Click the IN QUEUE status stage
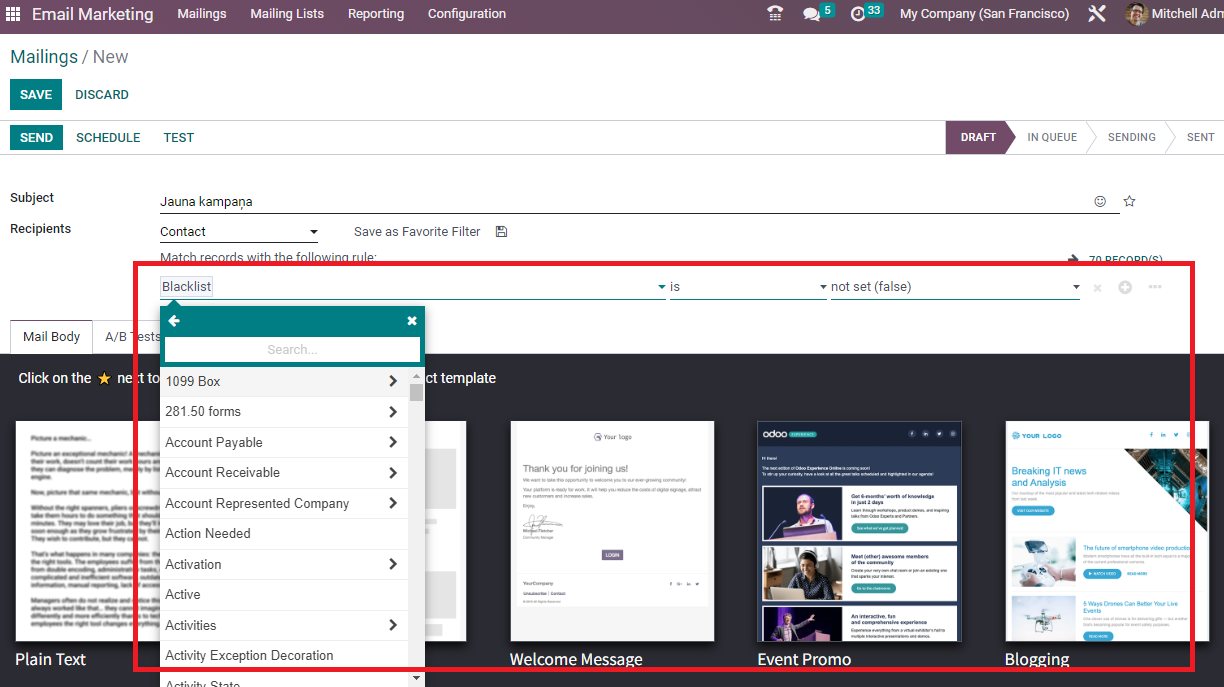The height and width of the screenshot is (687, 1224). tap(1052, 138)
